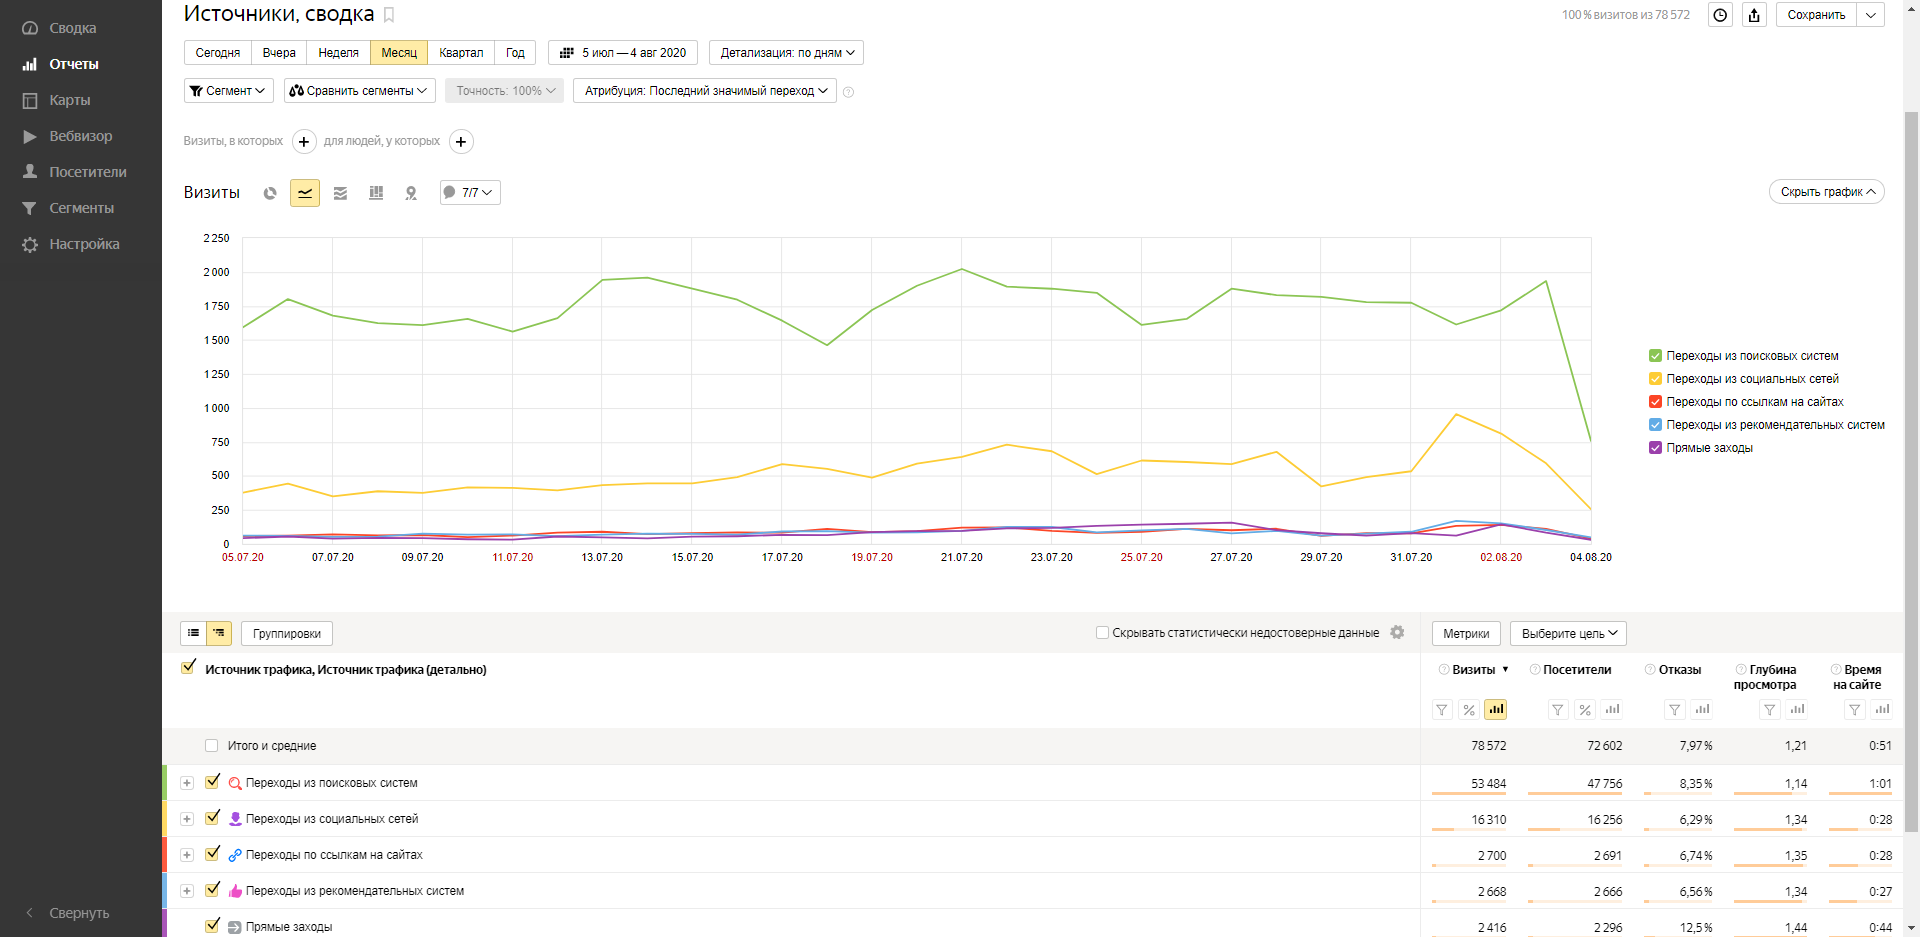Open the Детализация: по дням dropdown
The width and height of the screenshot is (1920, 937).
(786, 53)
